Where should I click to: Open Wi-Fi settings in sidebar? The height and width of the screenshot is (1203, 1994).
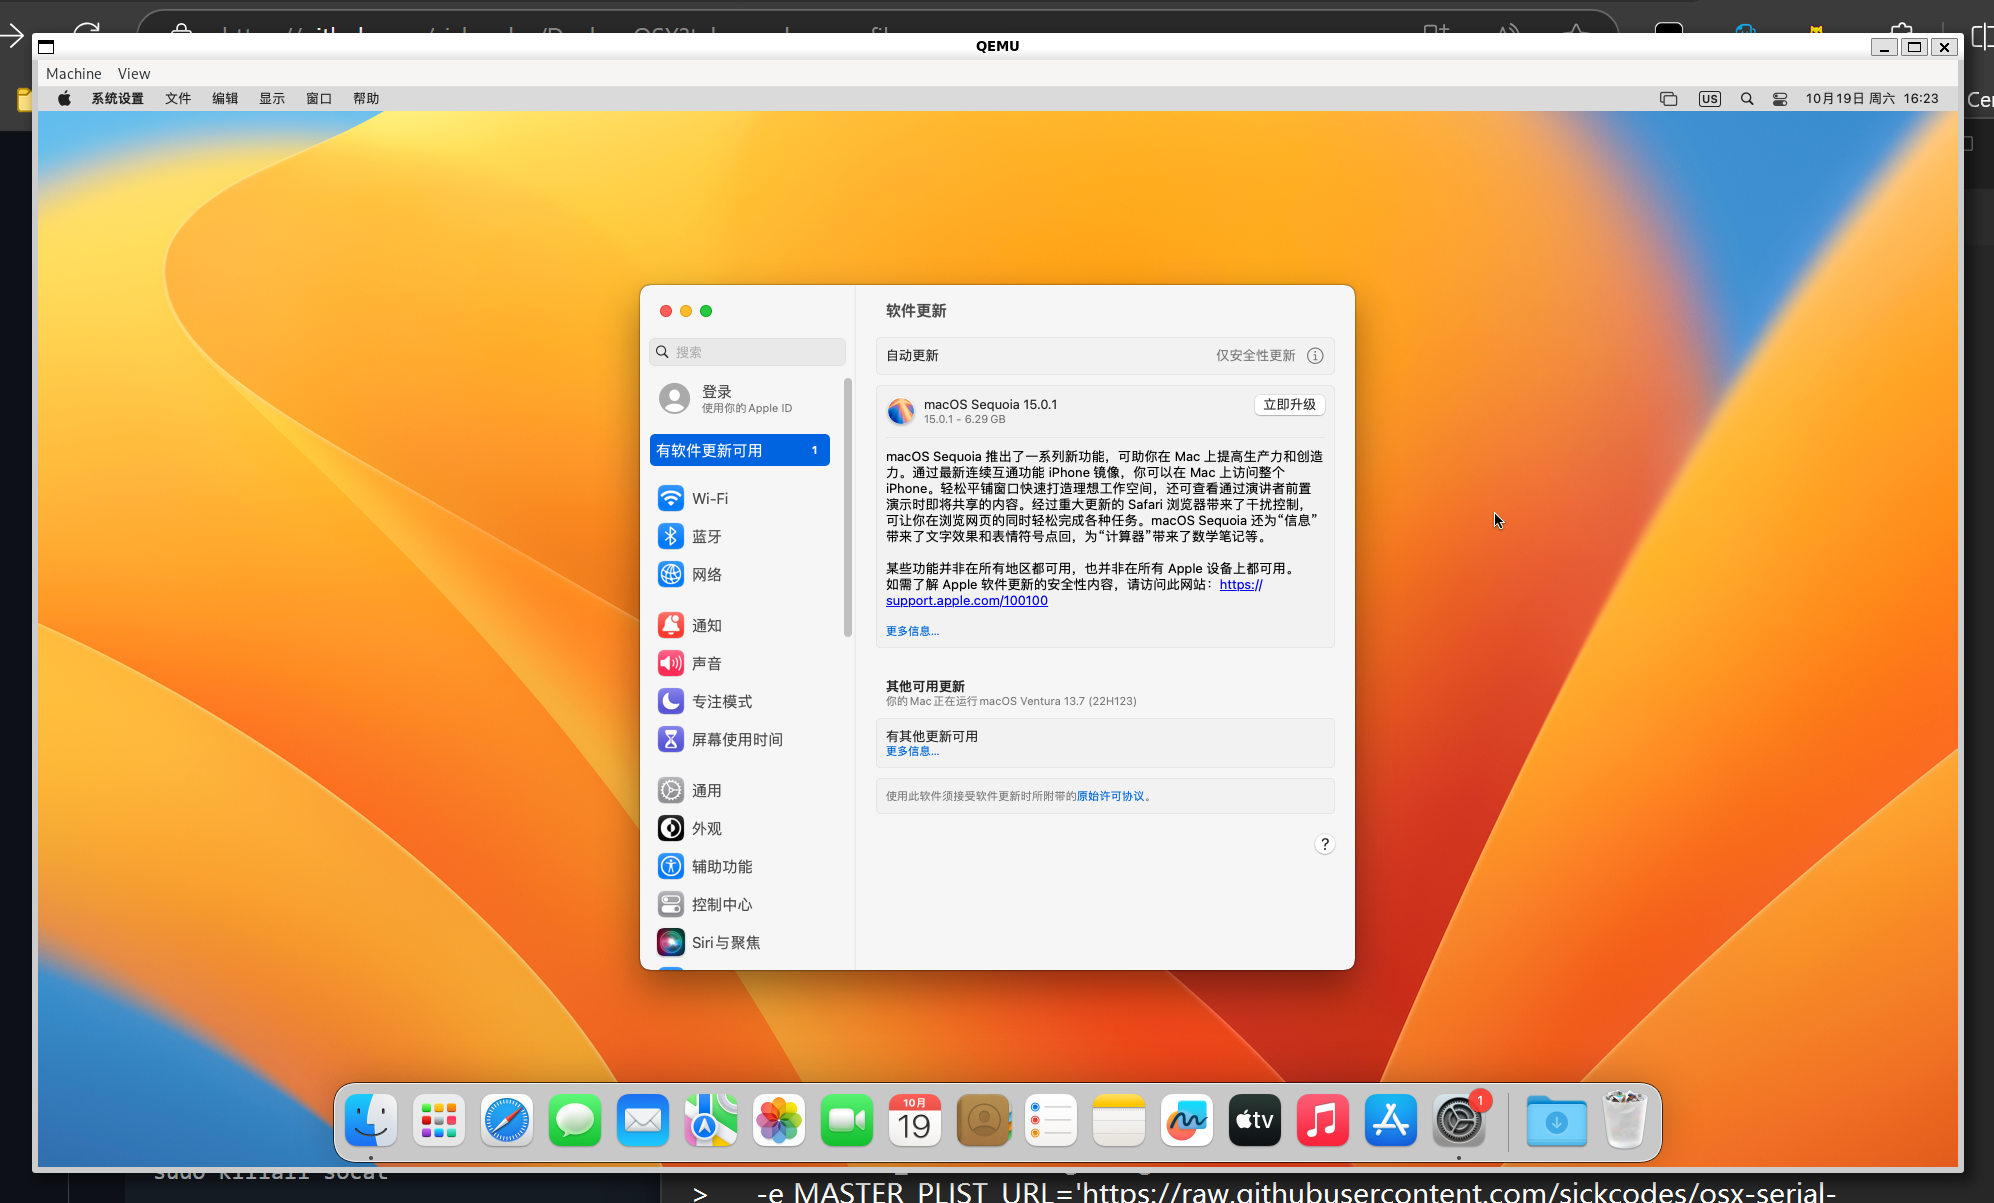pyautogui.click(x=740, y=498)
